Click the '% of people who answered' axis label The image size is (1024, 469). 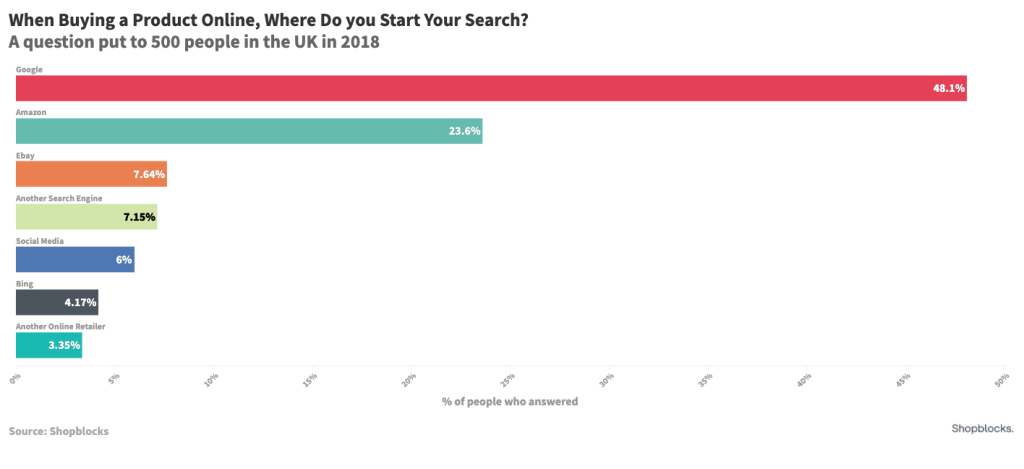510,401
